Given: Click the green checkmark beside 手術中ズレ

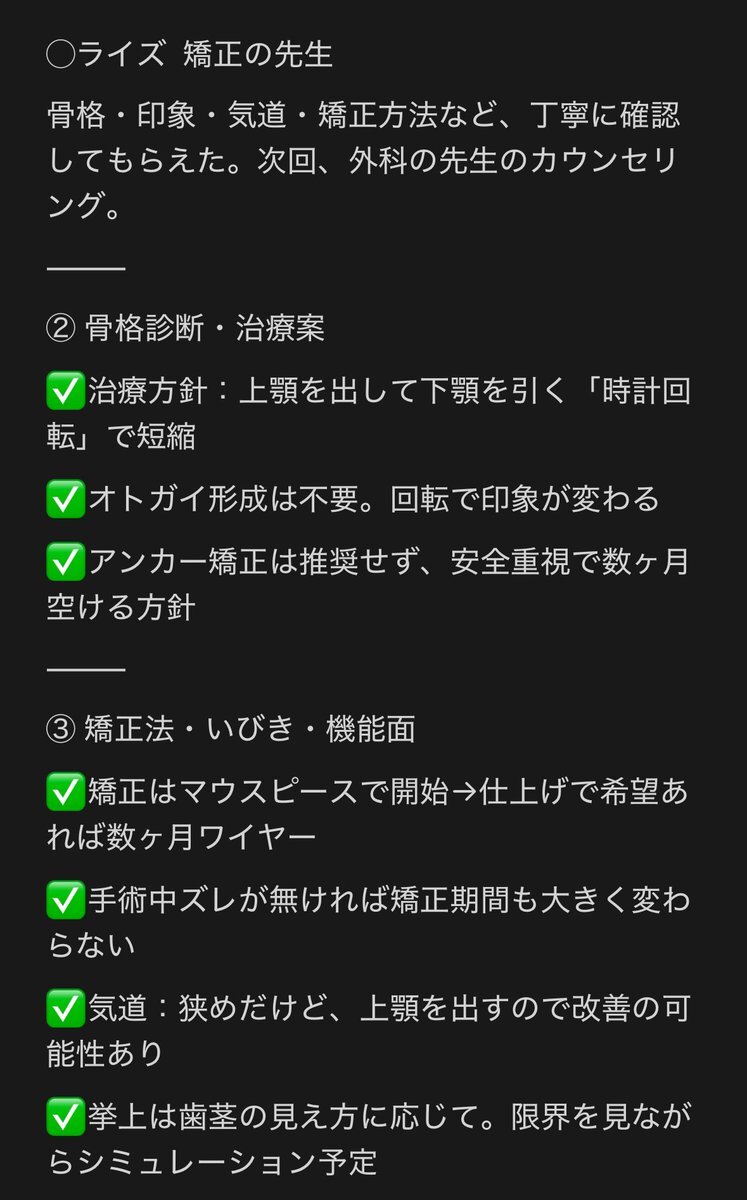Looking at the screenshot, I should tap(64, 900).
